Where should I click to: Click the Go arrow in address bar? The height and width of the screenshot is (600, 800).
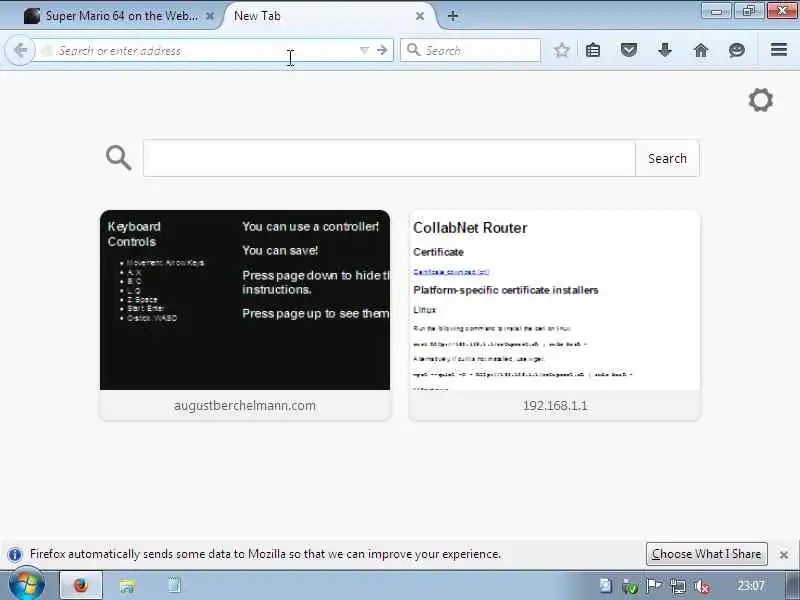tap(382, 50)
